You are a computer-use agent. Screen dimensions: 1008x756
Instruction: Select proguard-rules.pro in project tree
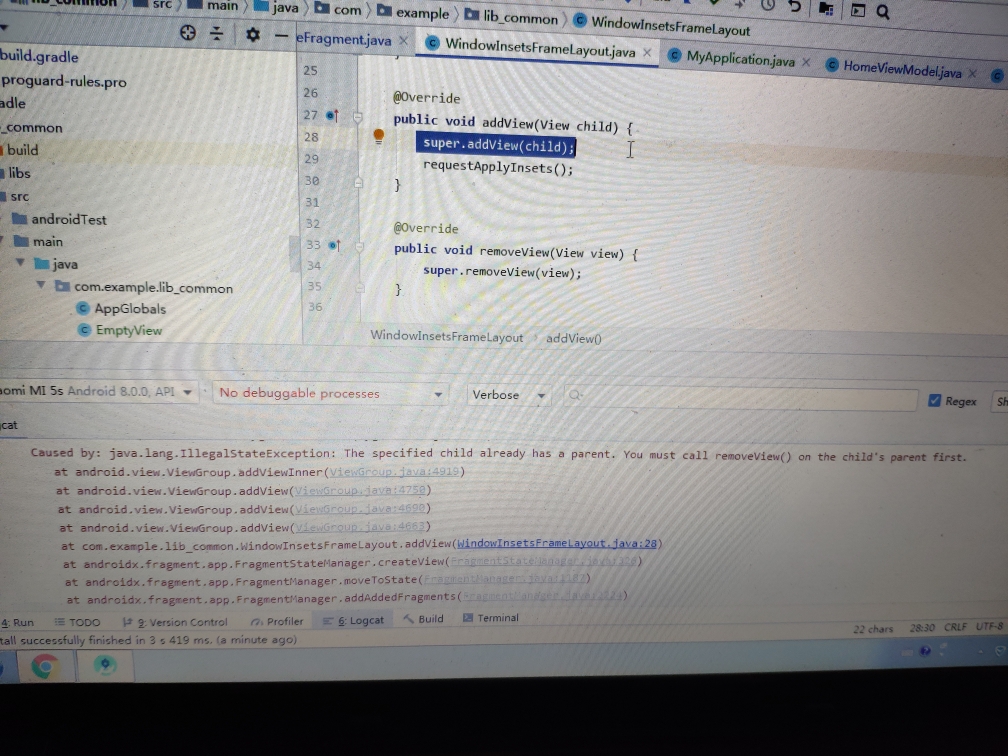[x=64, y=82]
